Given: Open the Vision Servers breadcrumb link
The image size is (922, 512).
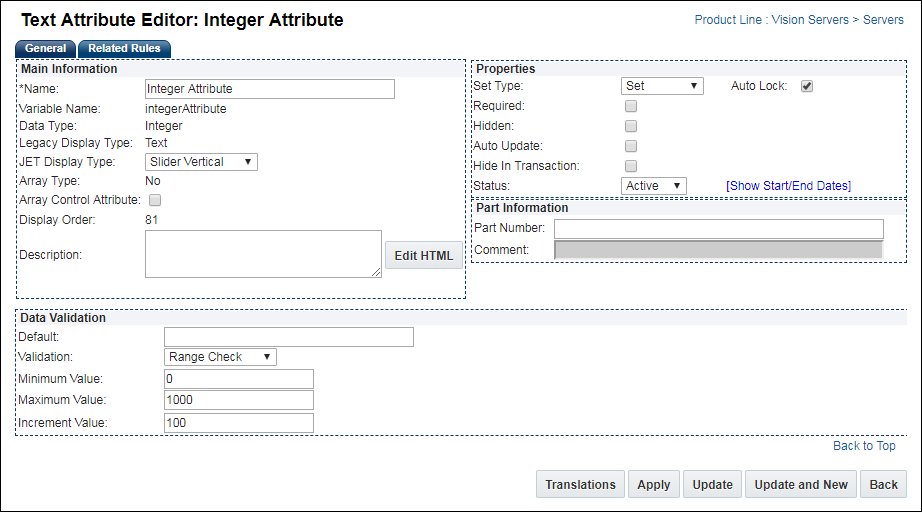Looking at the screenshot, I should point(810,19).
